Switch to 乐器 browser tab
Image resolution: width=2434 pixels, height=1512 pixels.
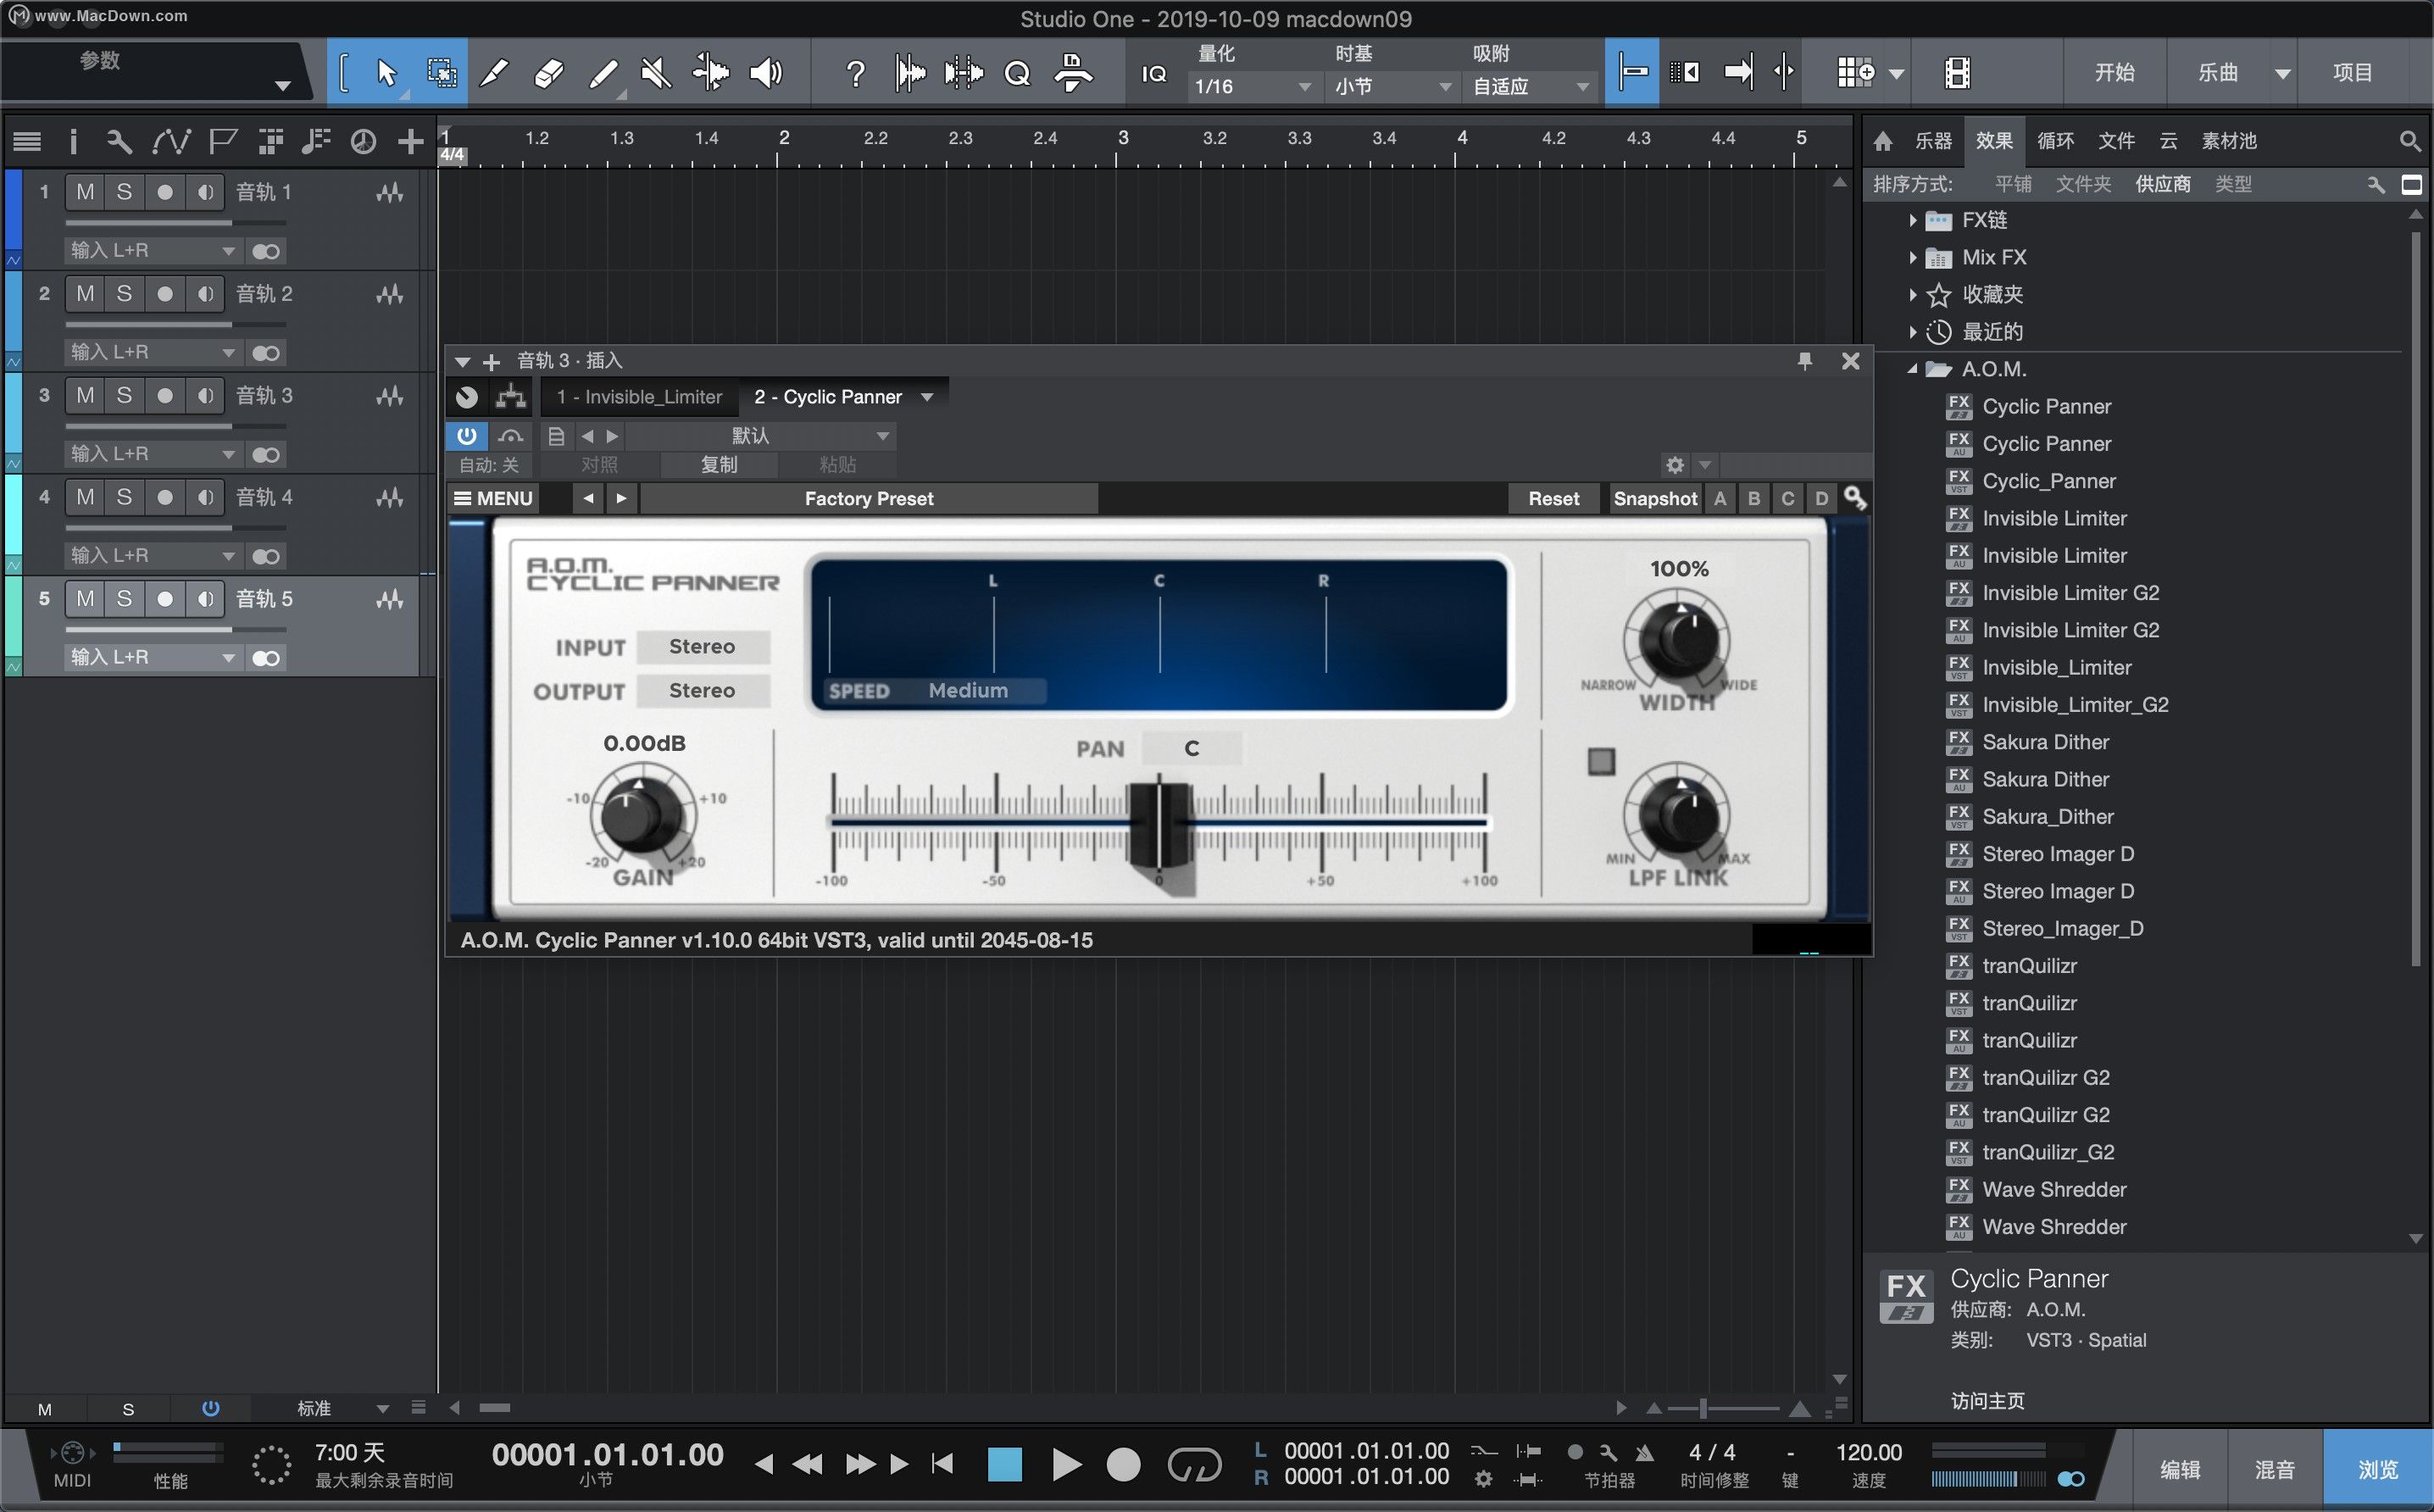pos(1932,141)
